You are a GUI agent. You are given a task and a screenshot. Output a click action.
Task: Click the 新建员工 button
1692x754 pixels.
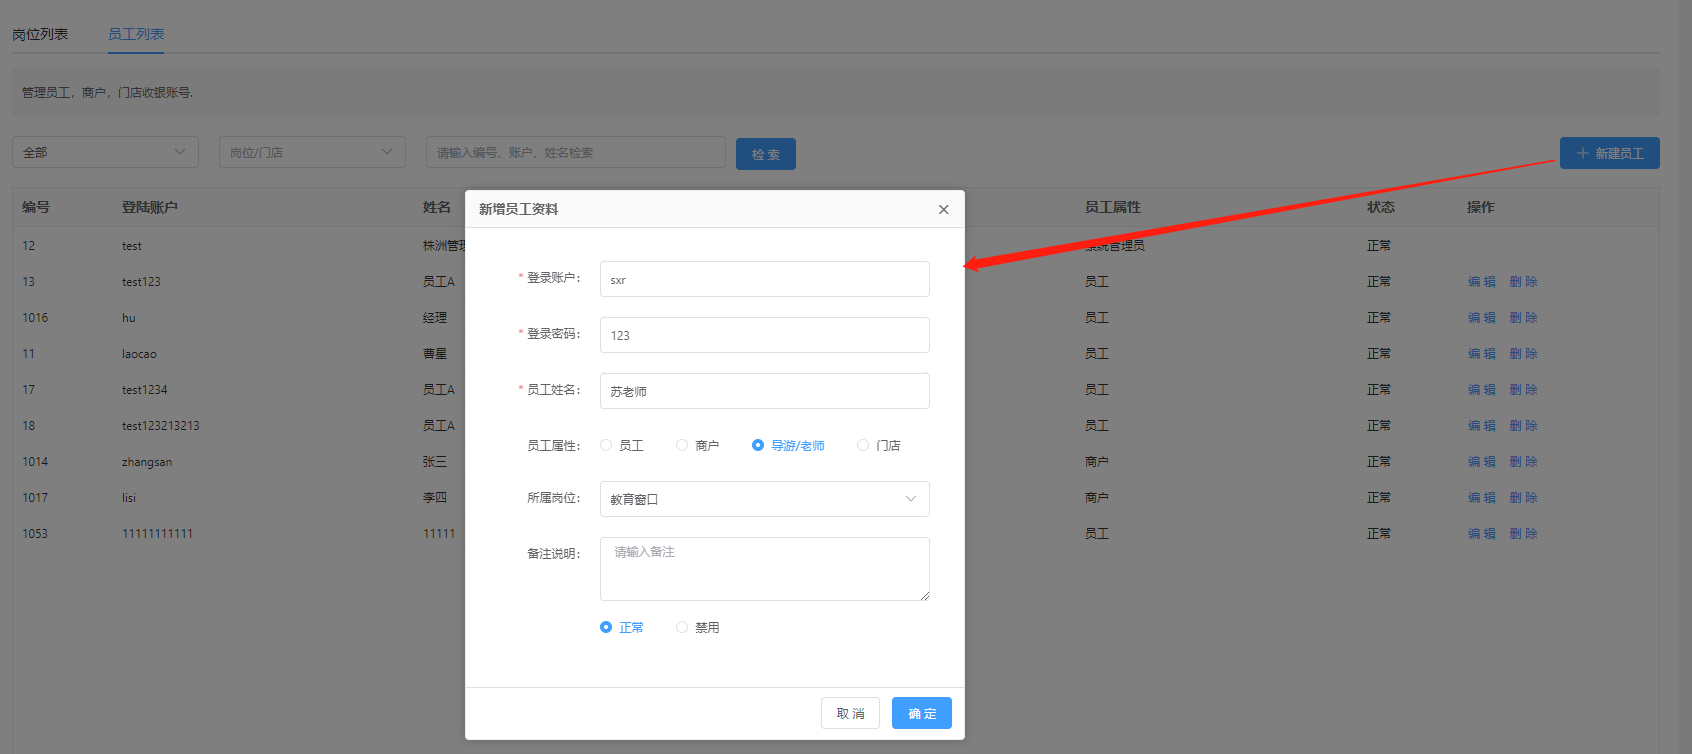click(x=1609, y=153)
